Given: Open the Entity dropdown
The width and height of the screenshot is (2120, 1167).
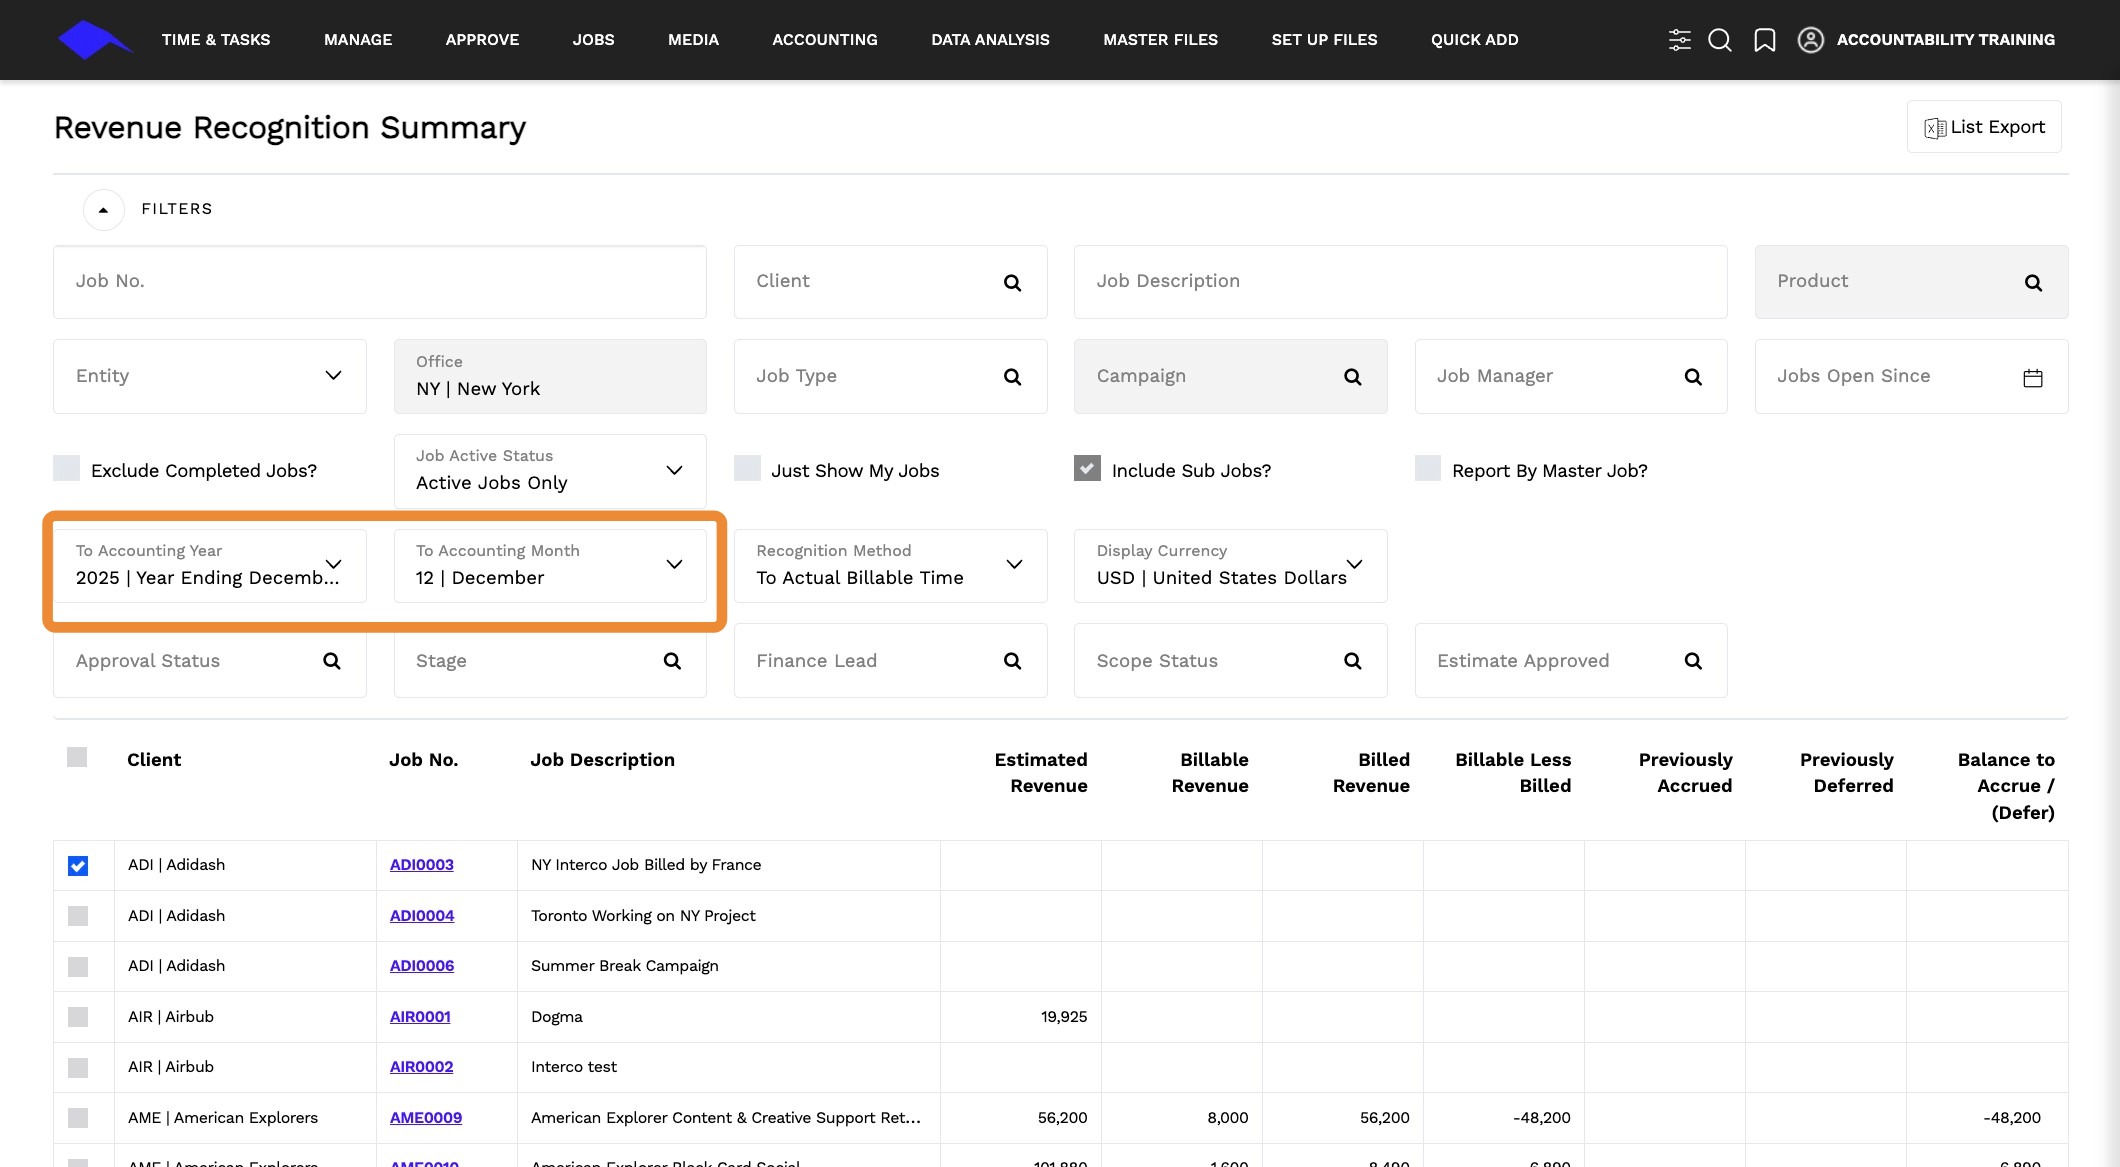Looking at the screenshot, I should pos(210,376).
